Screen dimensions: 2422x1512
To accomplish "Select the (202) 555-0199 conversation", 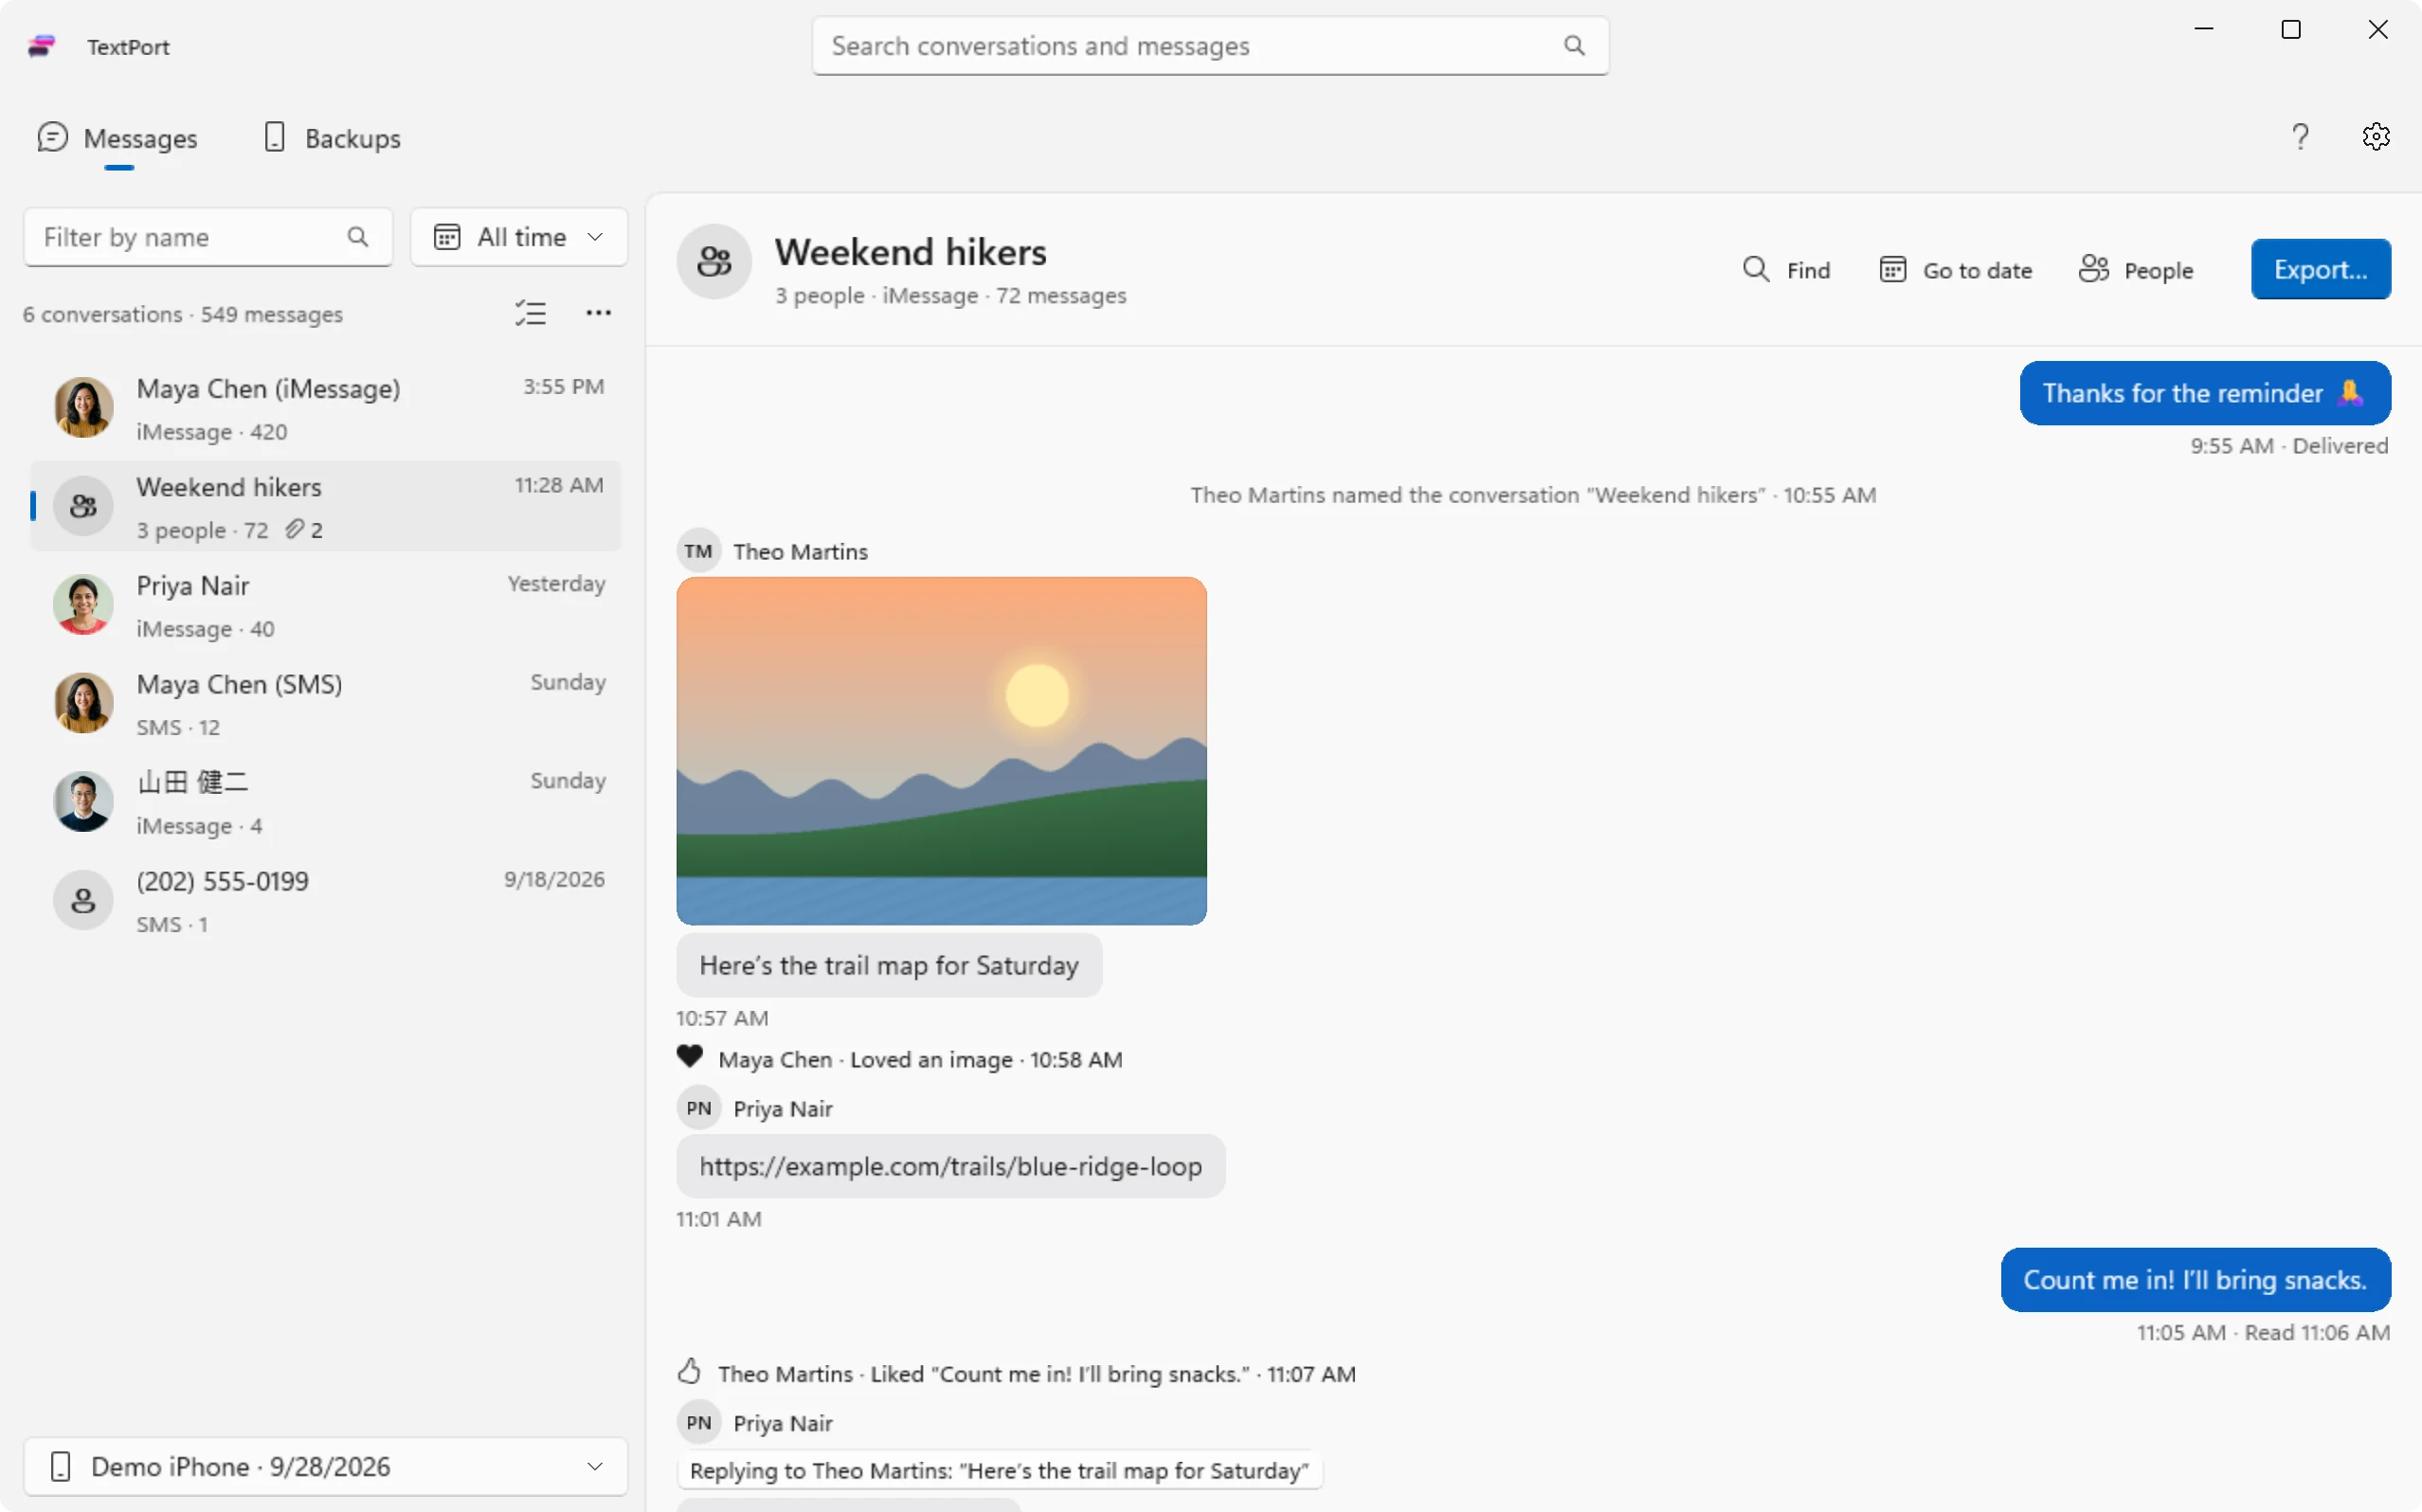I will click(x=326, y=900).
